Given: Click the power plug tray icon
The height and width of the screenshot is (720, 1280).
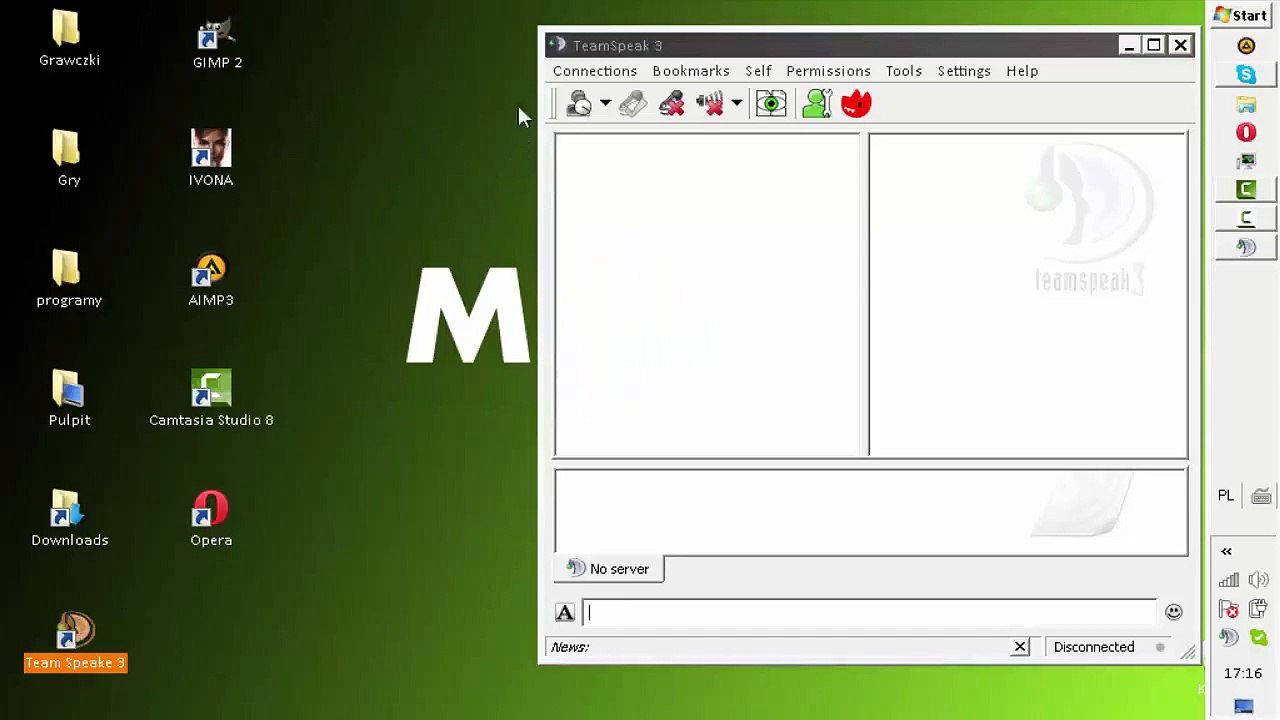Looking at the screenshot, I should pyautogui.click(x=1259, y=610).
